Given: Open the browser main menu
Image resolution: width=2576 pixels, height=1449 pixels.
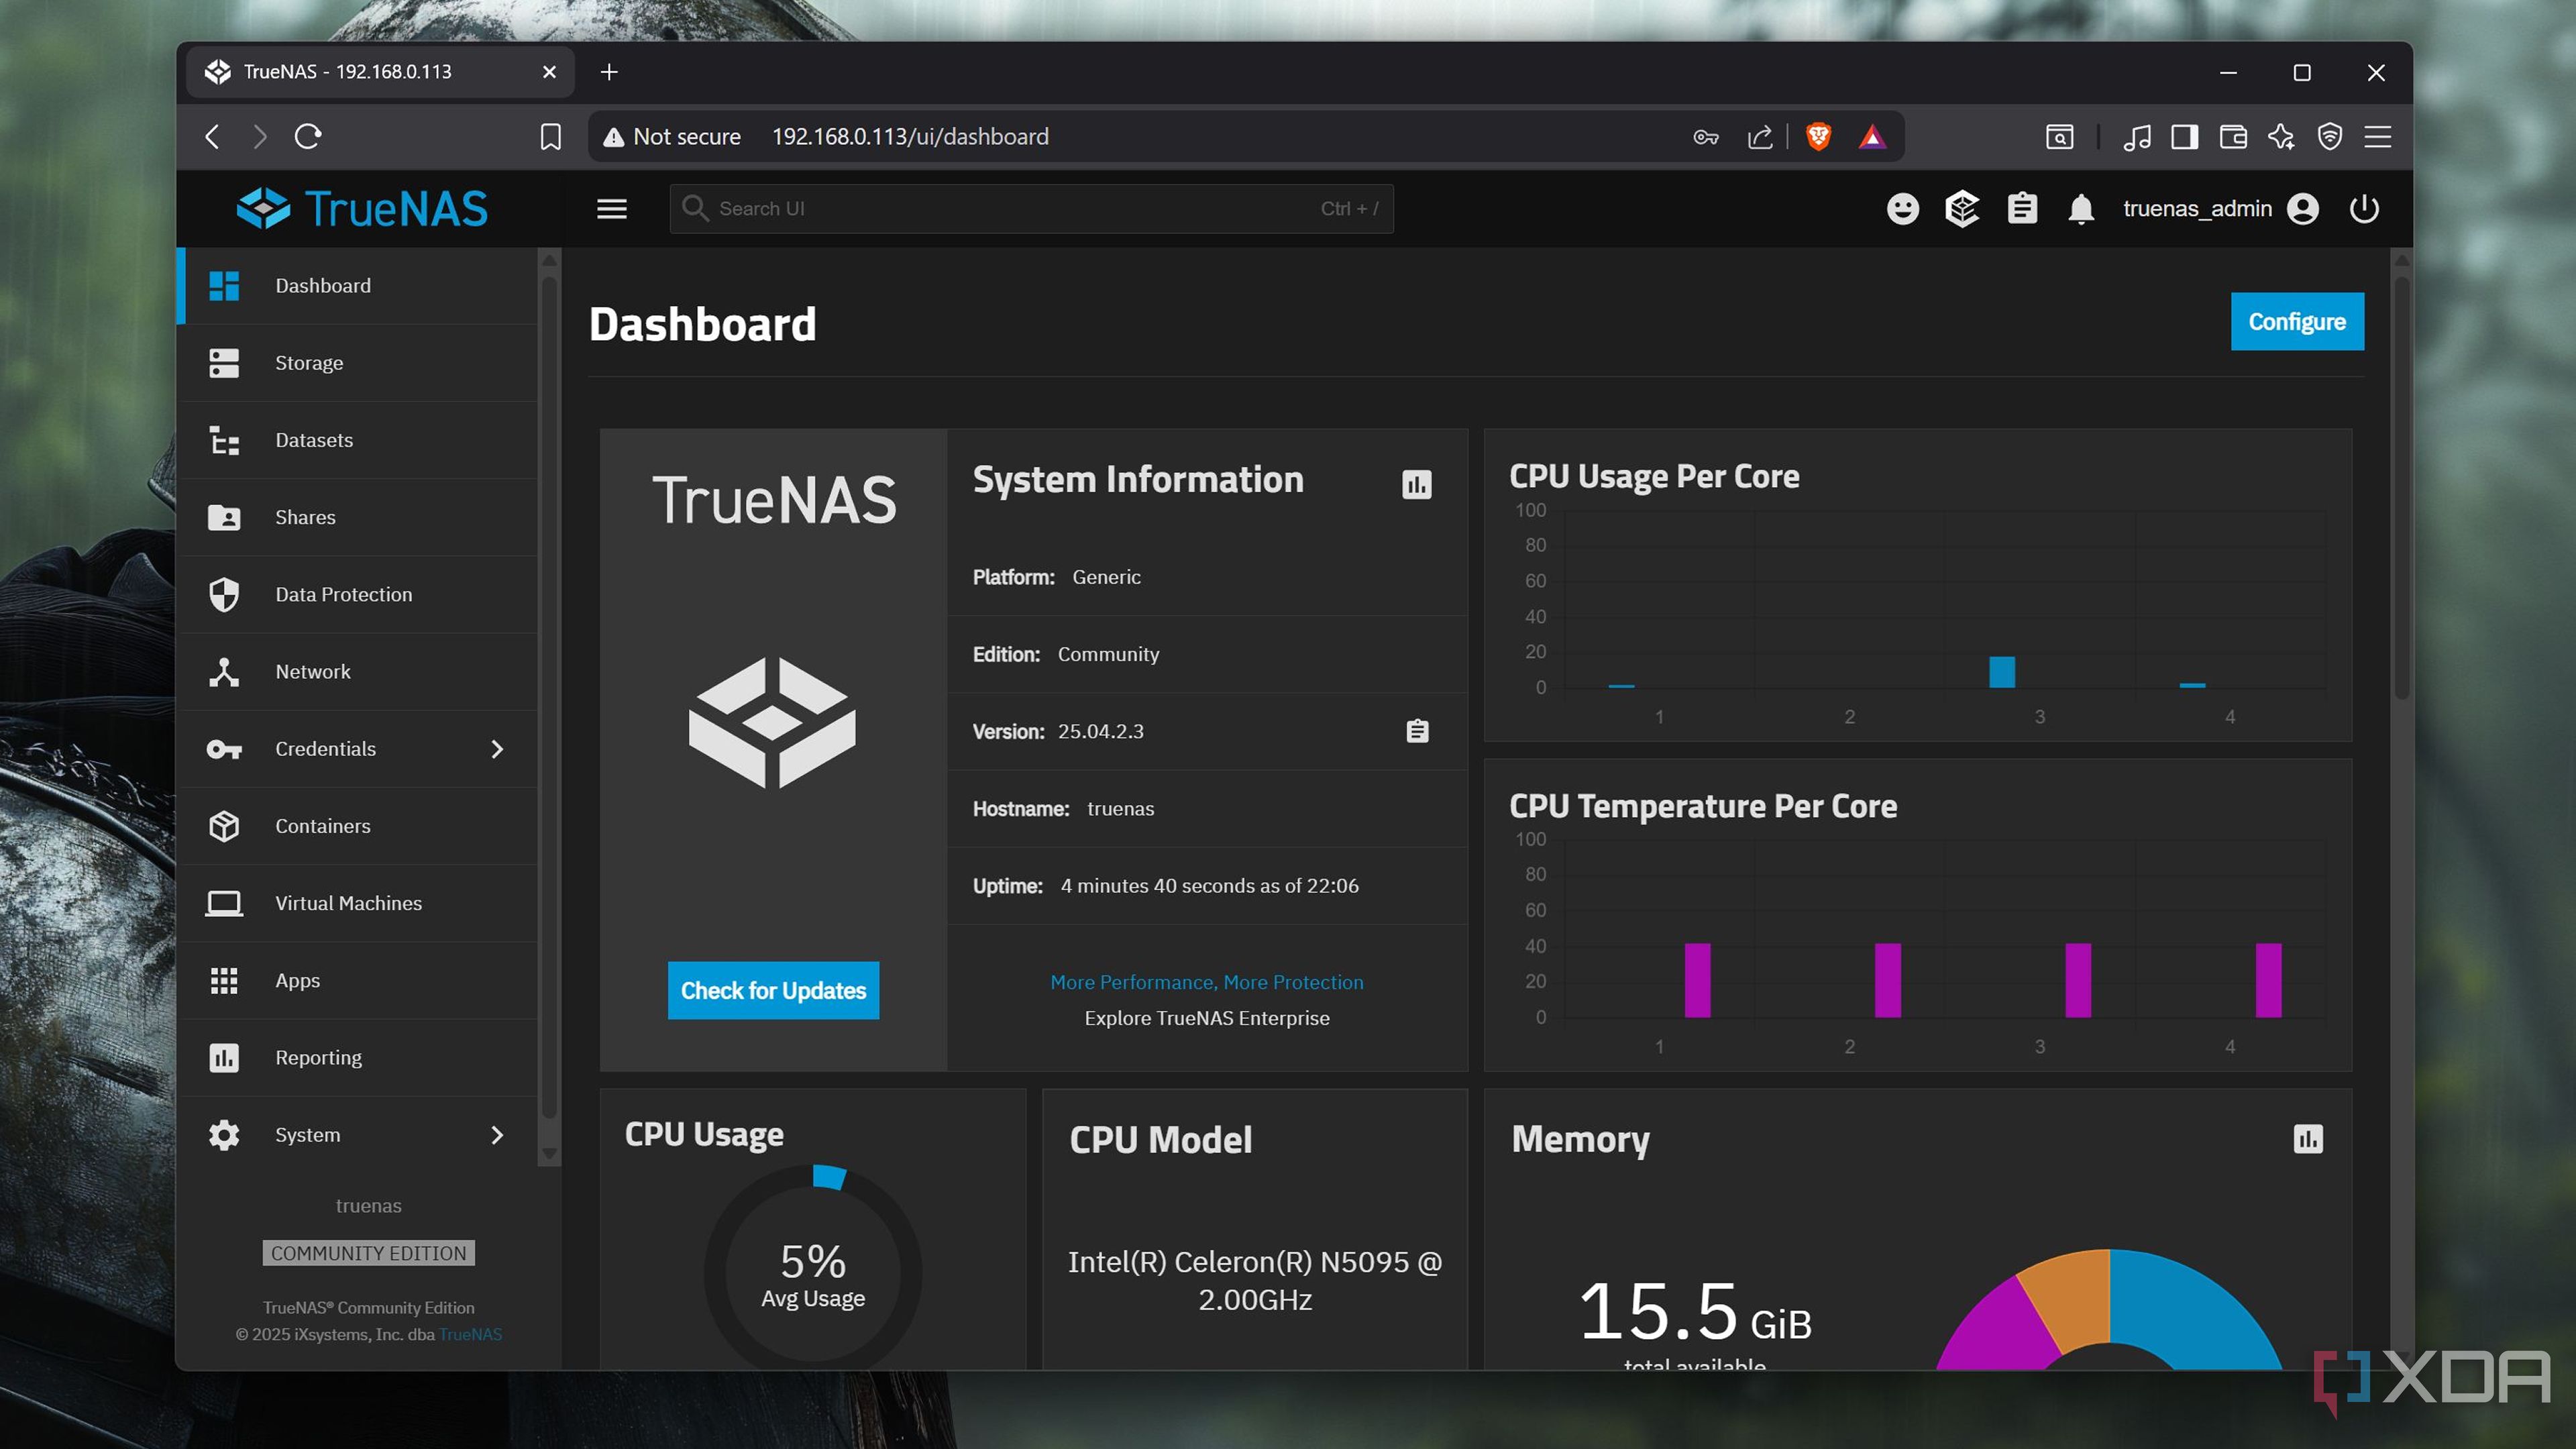Looking at the screenshot, I should point(2378,137).
